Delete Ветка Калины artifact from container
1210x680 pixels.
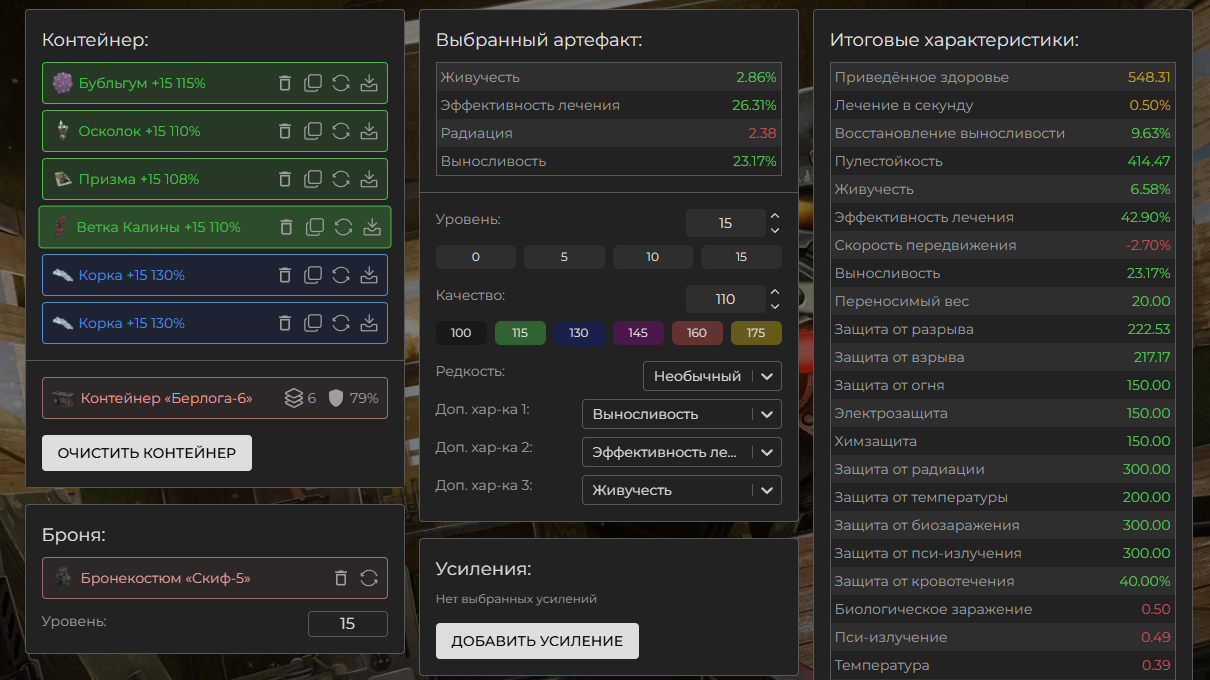[x=287, y=227]
